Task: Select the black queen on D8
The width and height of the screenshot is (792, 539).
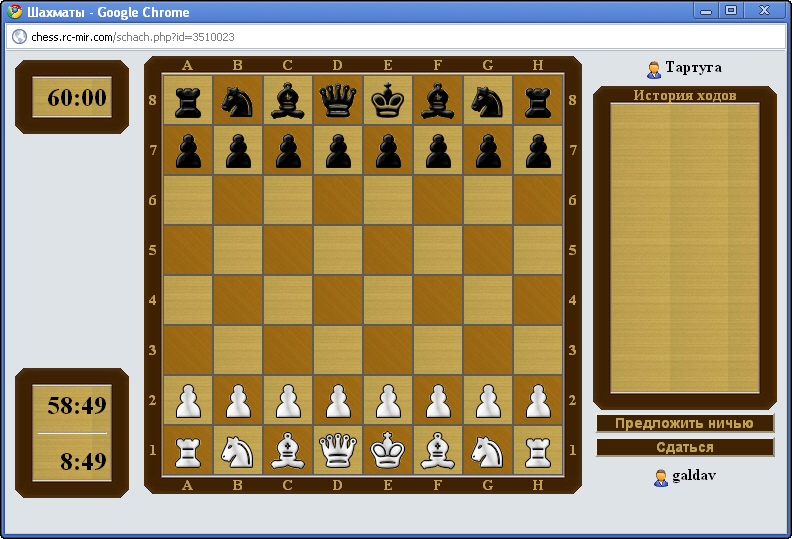Action: pos(338,100)
